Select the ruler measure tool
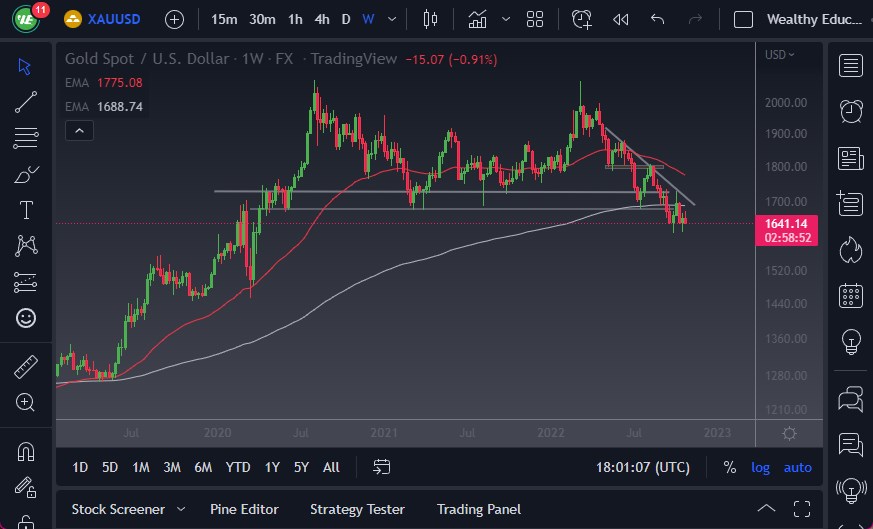The height and width of the screenshot is (529, 873). 26,367
